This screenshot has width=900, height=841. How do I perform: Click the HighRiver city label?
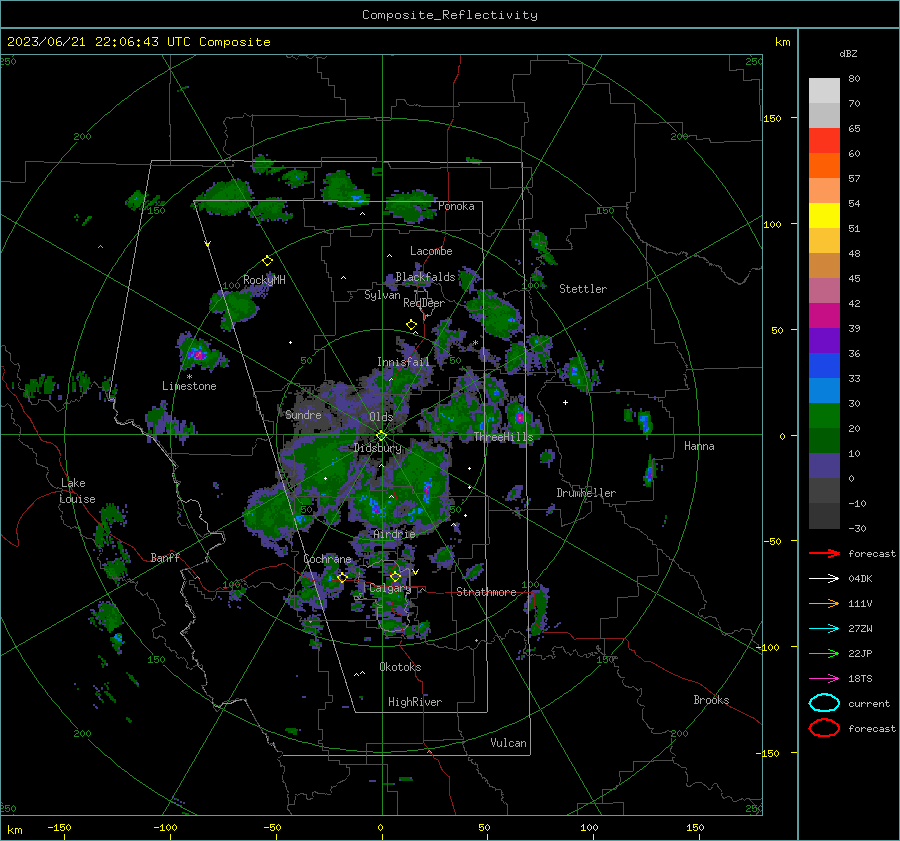415,702
